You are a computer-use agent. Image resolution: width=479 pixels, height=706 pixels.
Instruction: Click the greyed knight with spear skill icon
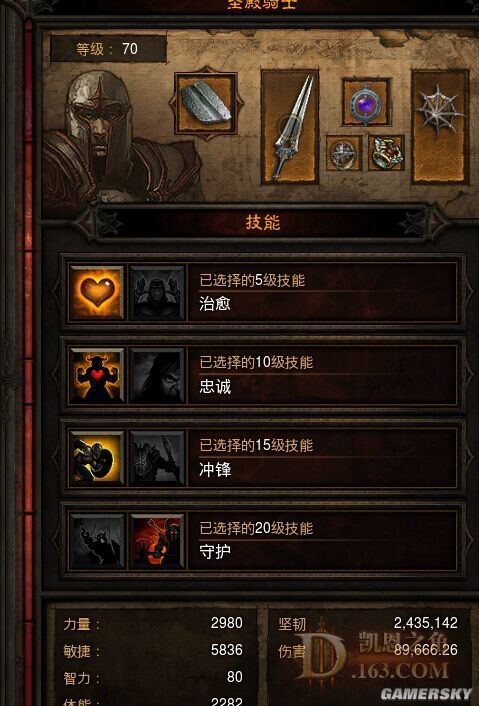pyautogui.click(x=158, y=458)
